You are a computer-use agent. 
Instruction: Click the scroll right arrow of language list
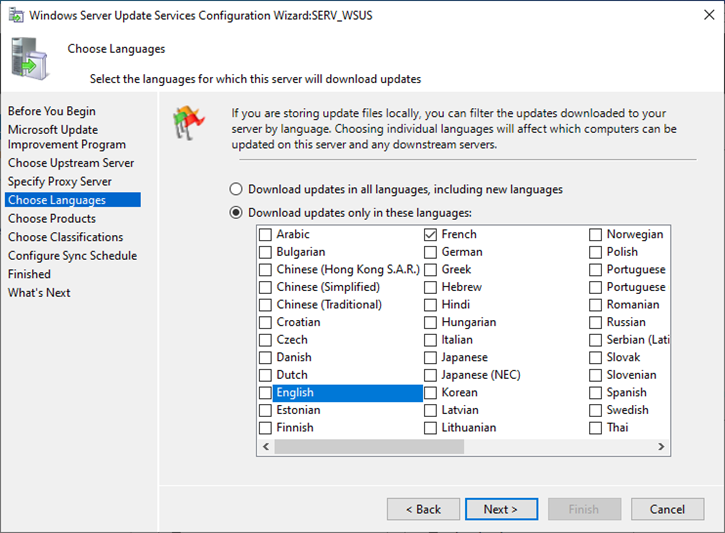[x=661, y=447]
